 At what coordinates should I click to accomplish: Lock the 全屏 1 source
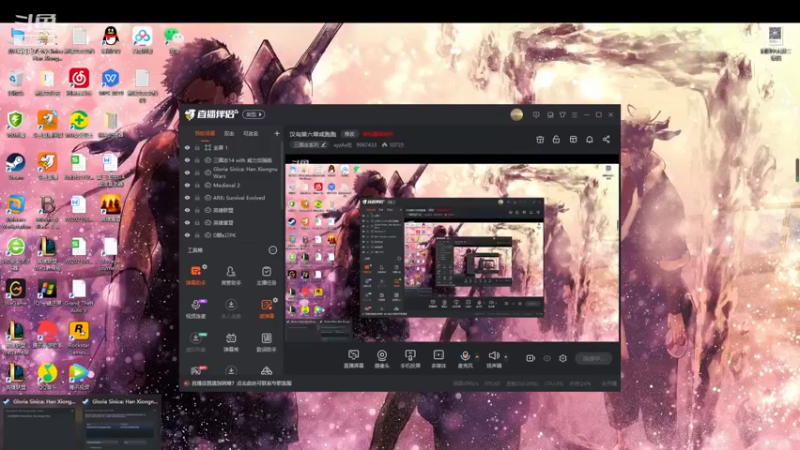click(197, 147)
